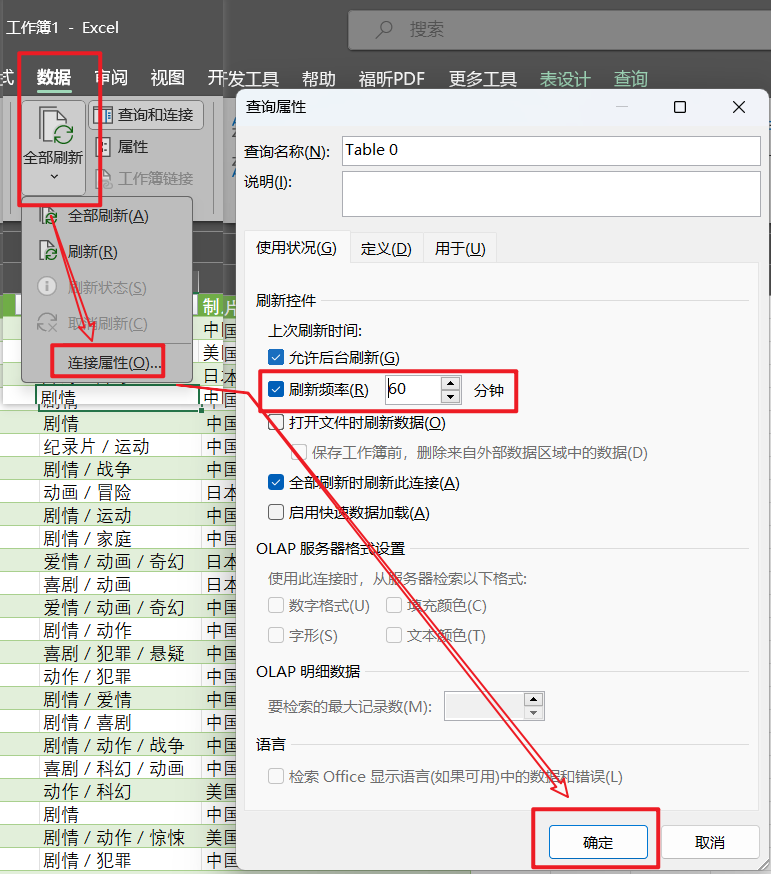Viewport: 771px width, 874px height.
Task: Switch to the Definition (D) tab
Action: [386, 249]
